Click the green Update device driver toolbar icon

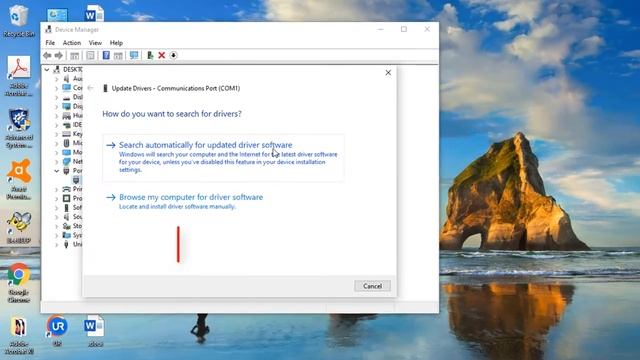pyautogui.click(x=150, y=55)
